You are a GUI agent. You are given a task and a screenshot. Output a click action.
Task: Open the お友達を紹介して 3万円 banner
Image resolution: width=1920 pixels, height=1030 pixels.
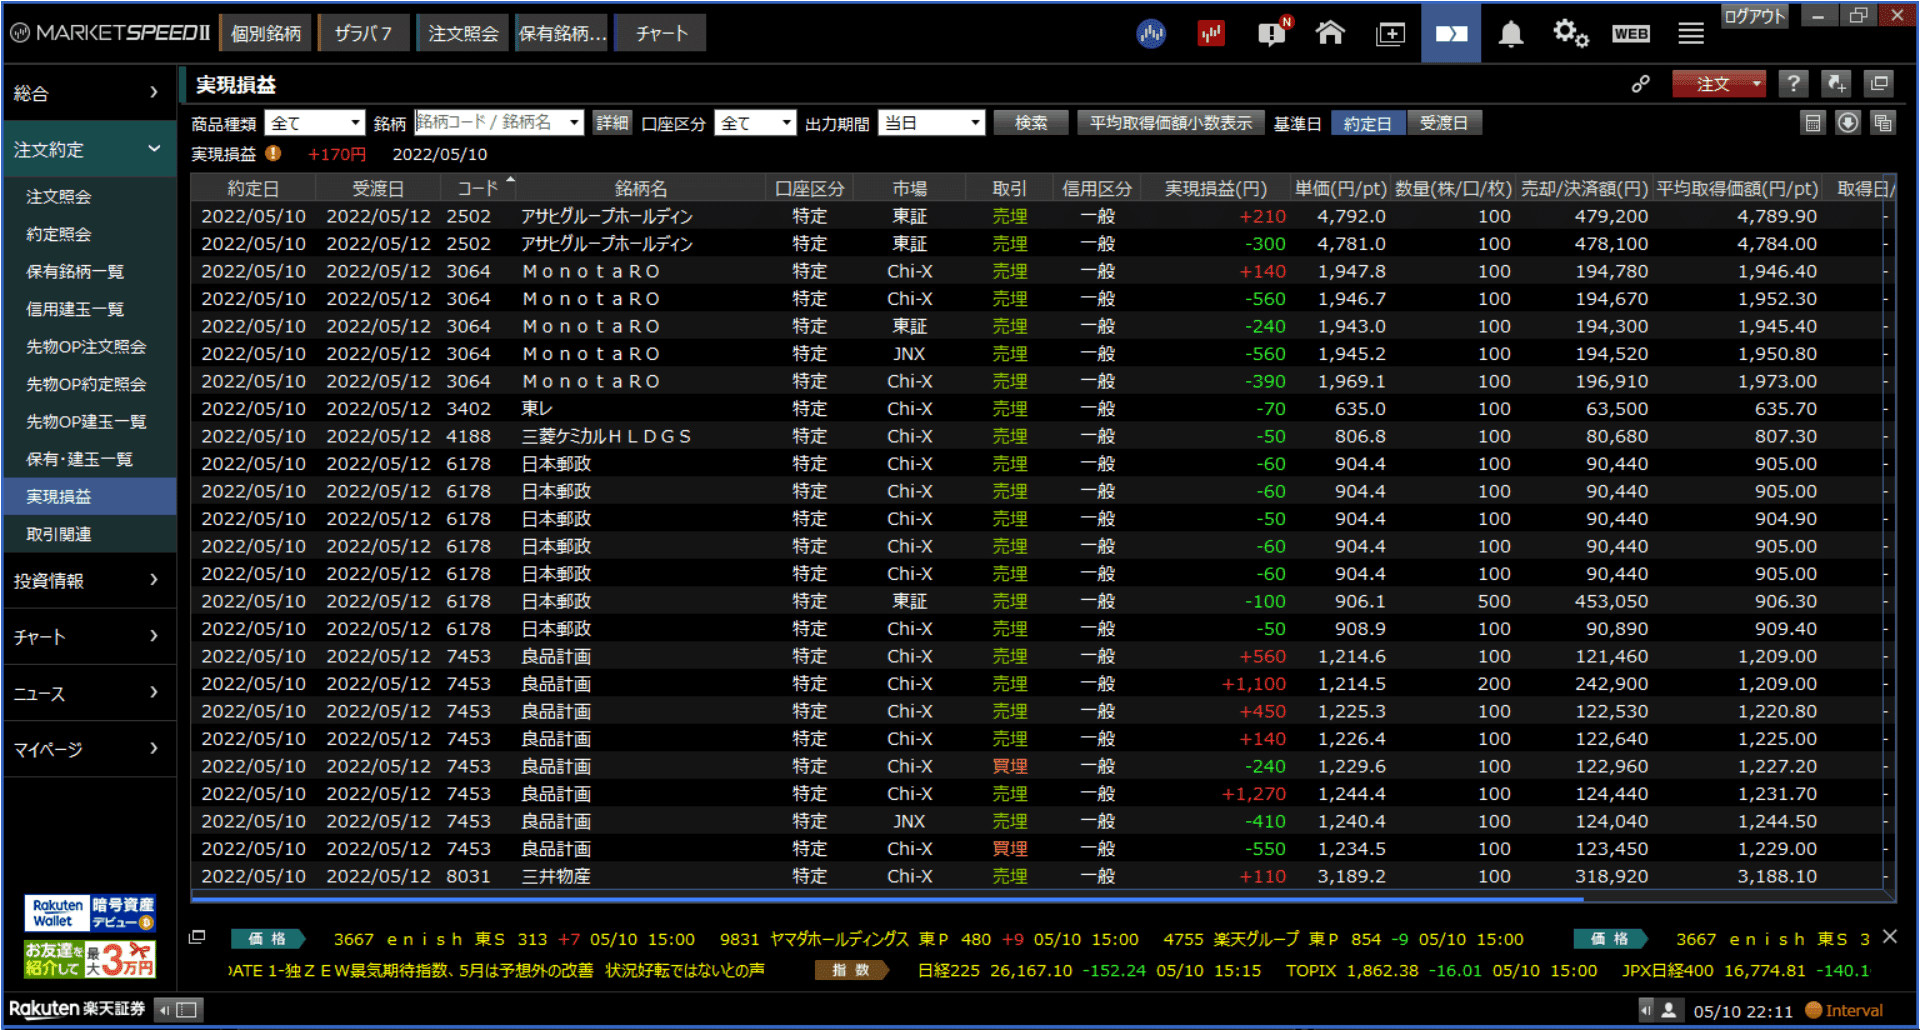(90, 959)
